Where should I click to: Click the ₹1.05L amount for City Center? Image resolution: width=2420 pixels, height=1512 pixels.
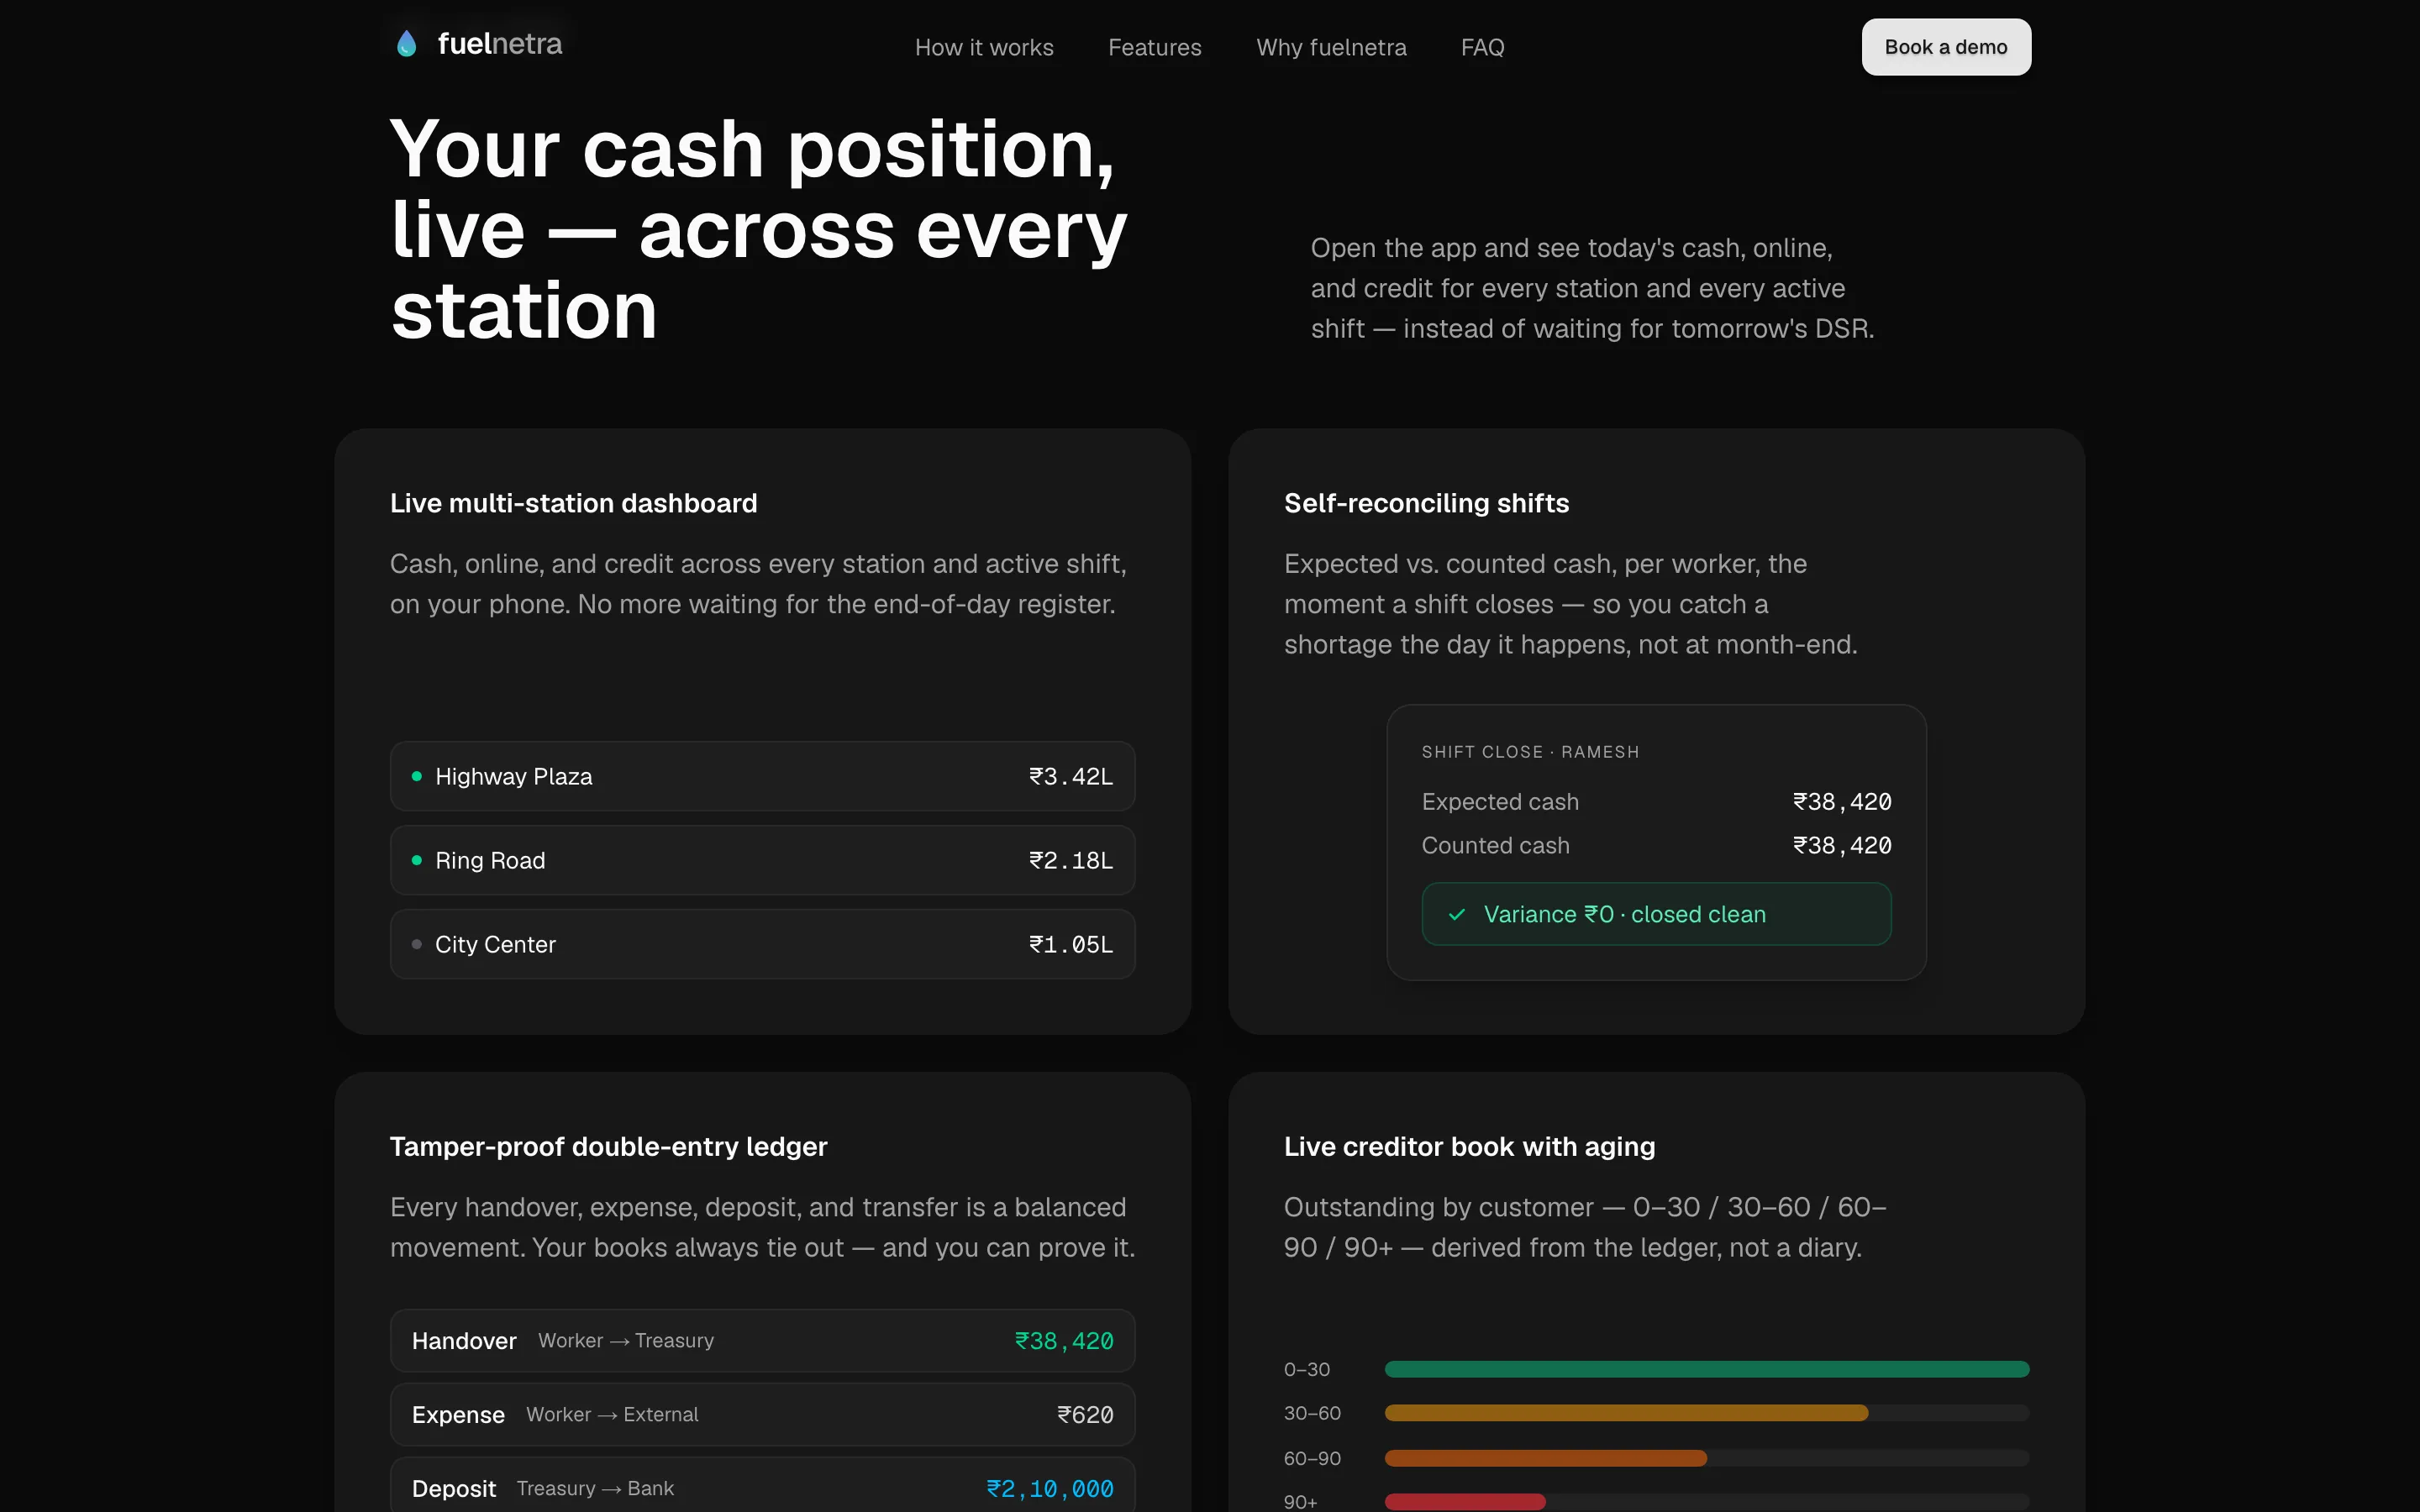point(1071,944)
